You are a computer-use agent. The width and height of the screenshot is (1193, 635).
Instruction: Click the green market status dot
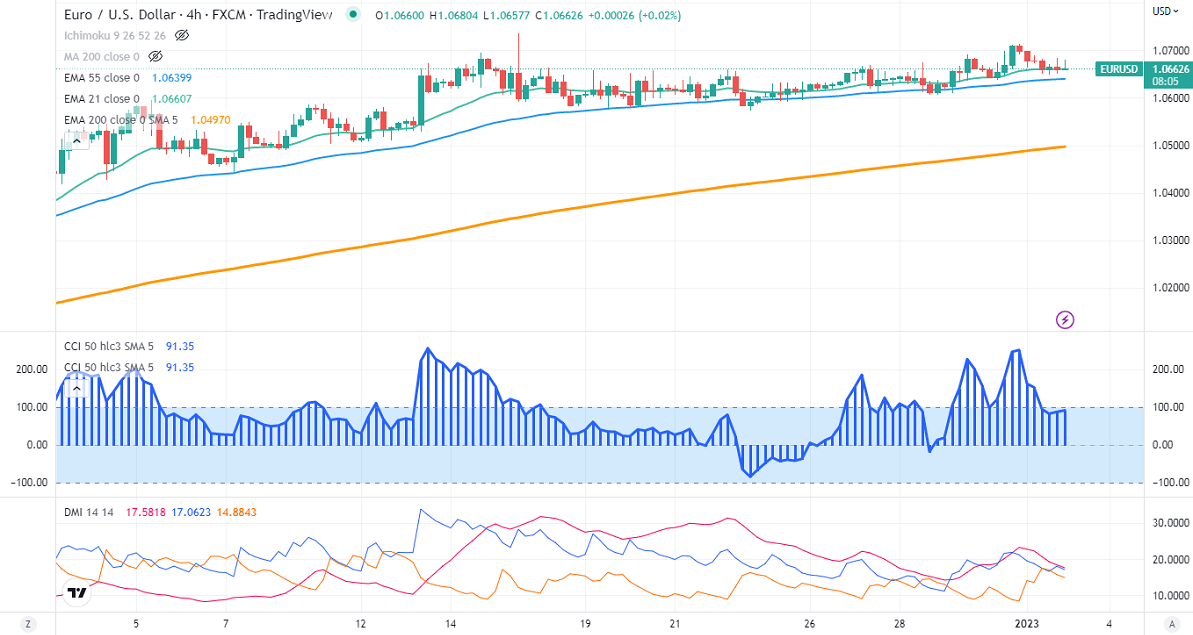click(x=352, y=14)
